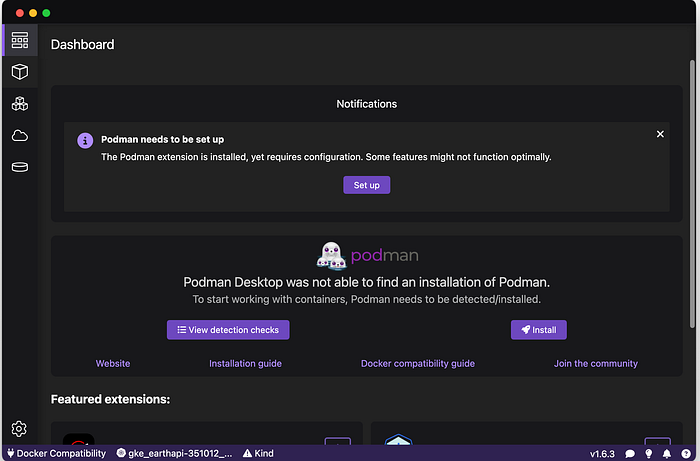Open the Containers cube icon

20,71
